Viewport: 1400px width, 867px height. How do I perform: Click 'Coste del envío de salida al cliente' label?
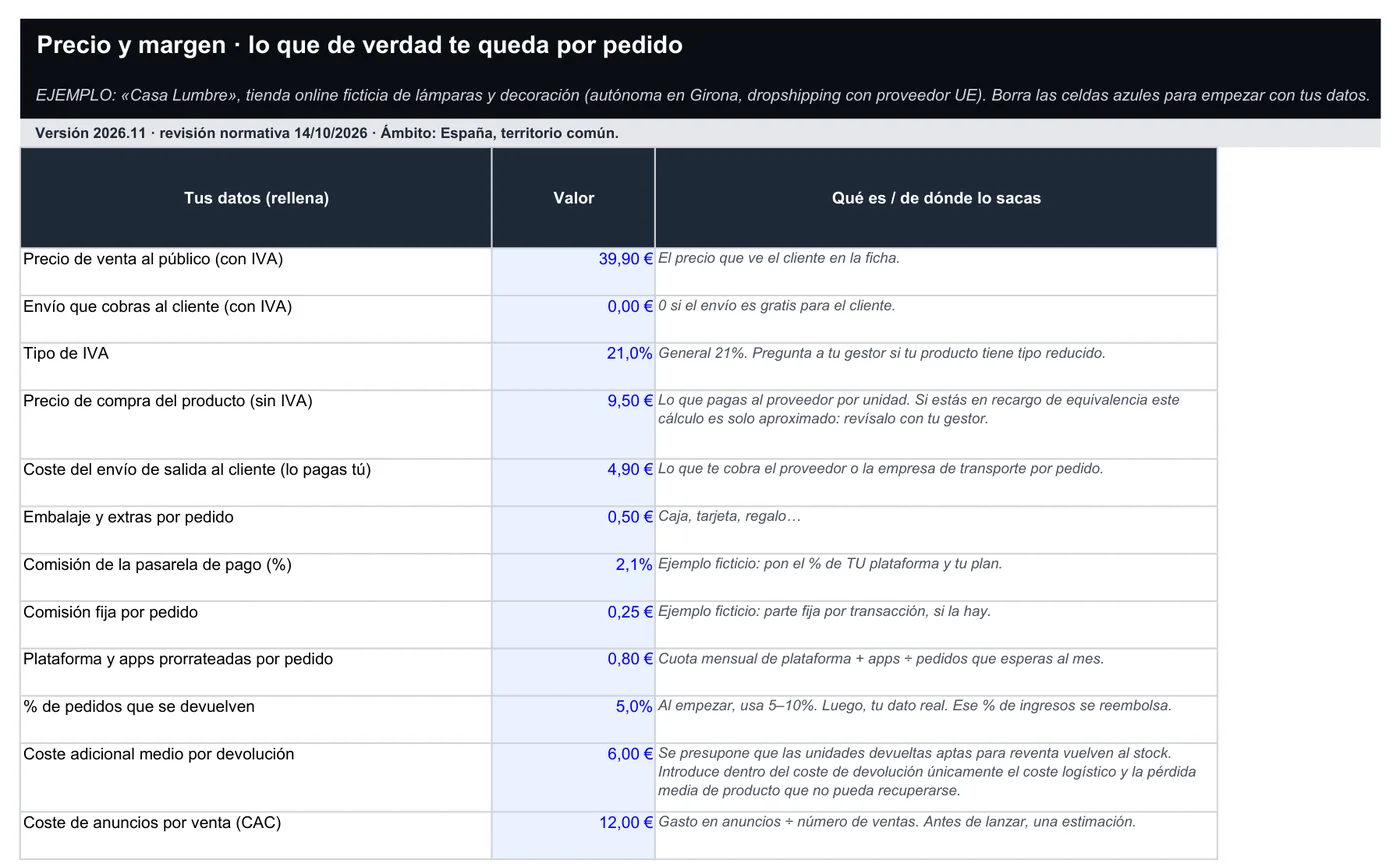(197, 469)
